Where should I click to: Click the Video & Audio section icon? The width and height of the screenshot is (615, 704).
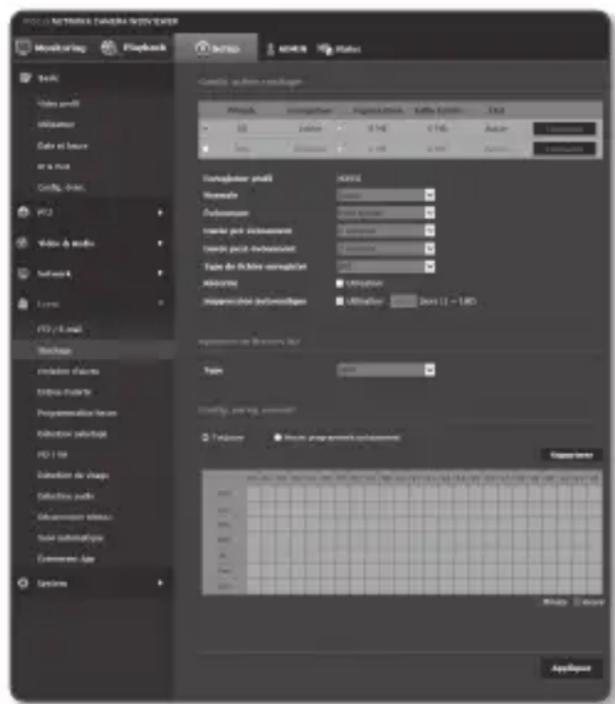click(x=22, y=243)
